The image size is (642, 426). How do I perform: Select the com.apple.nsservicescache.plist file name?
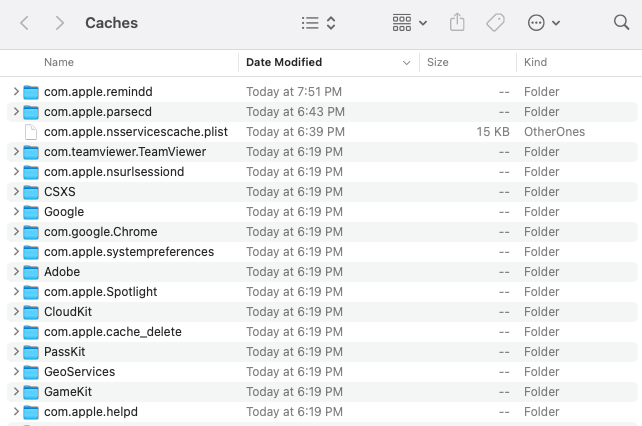click(x=136, y=132)
